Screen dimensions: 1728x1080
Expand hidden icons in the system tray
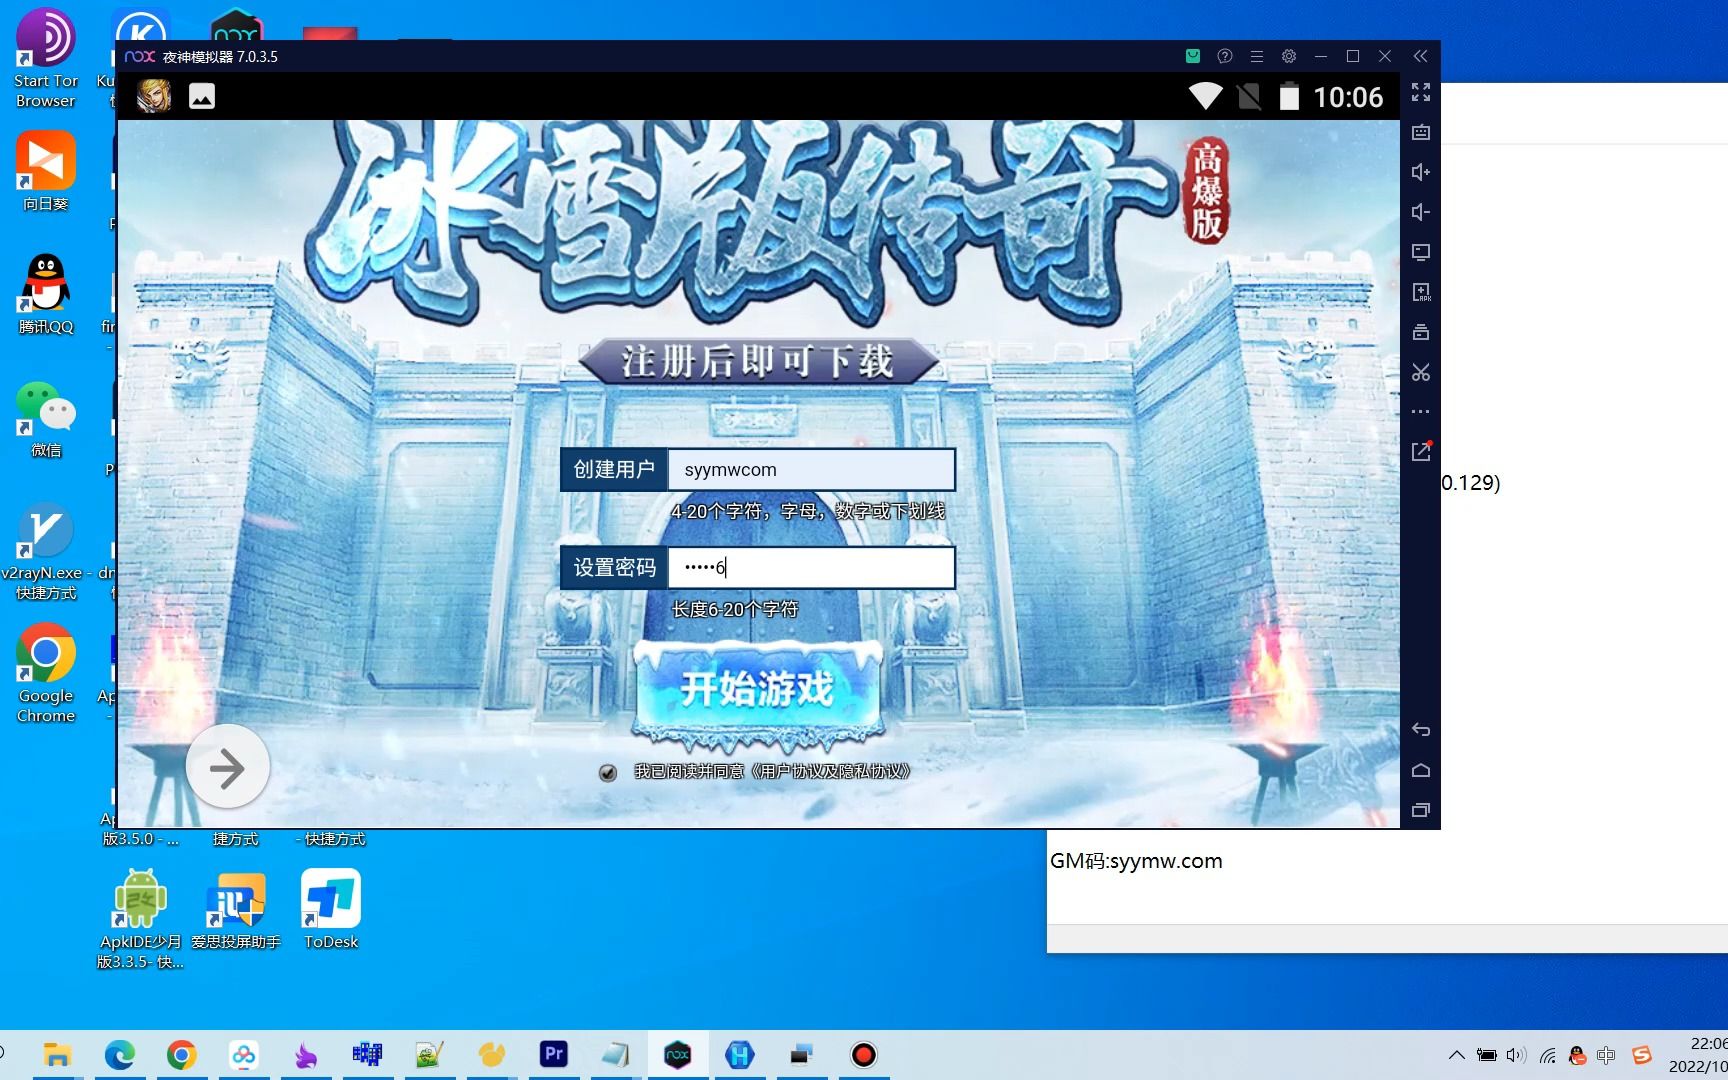(1457, 1054)
